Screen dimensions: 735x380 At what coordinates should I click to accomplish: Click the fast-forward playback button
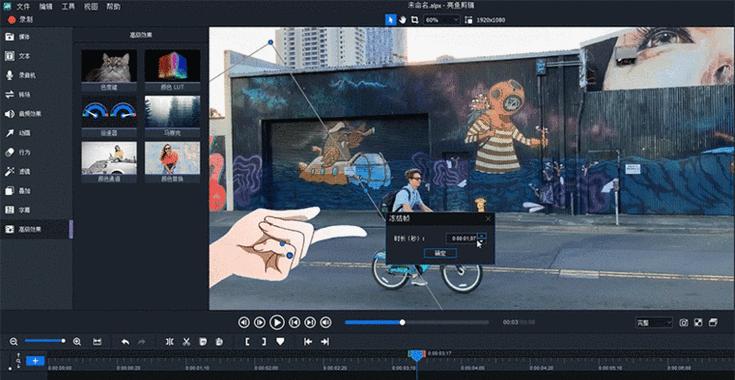(x=326, y=322)
